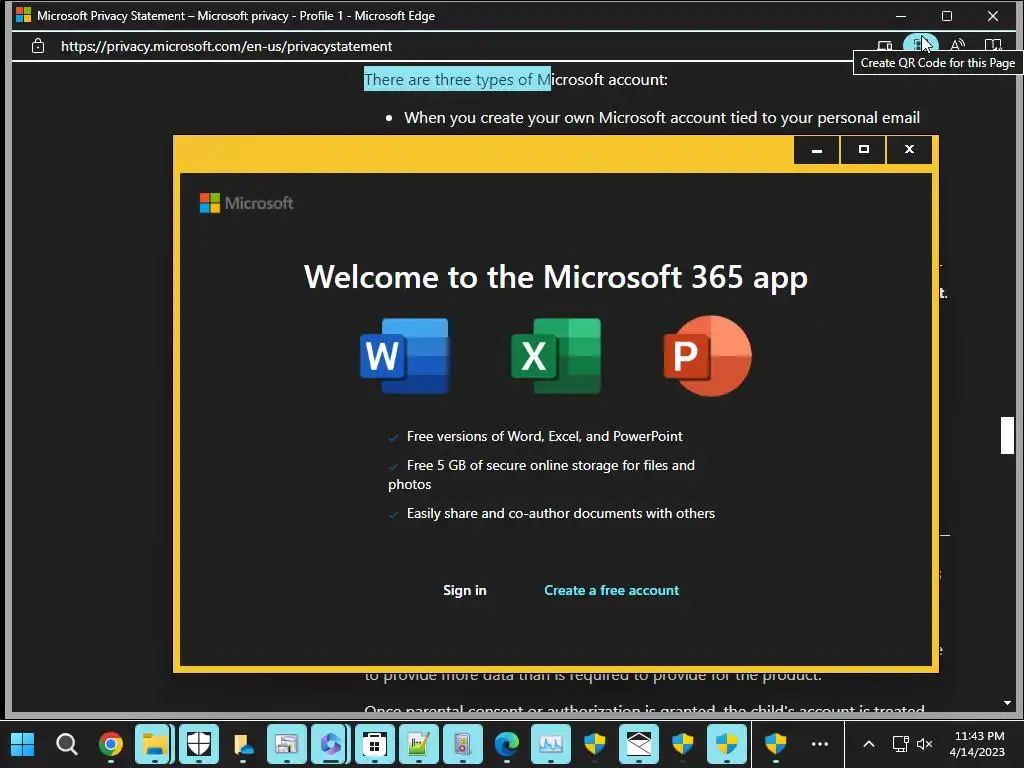This screenshot has width=1024, height=768.
Task: View site info via the lock icon
Action: (x=38, y=46)
